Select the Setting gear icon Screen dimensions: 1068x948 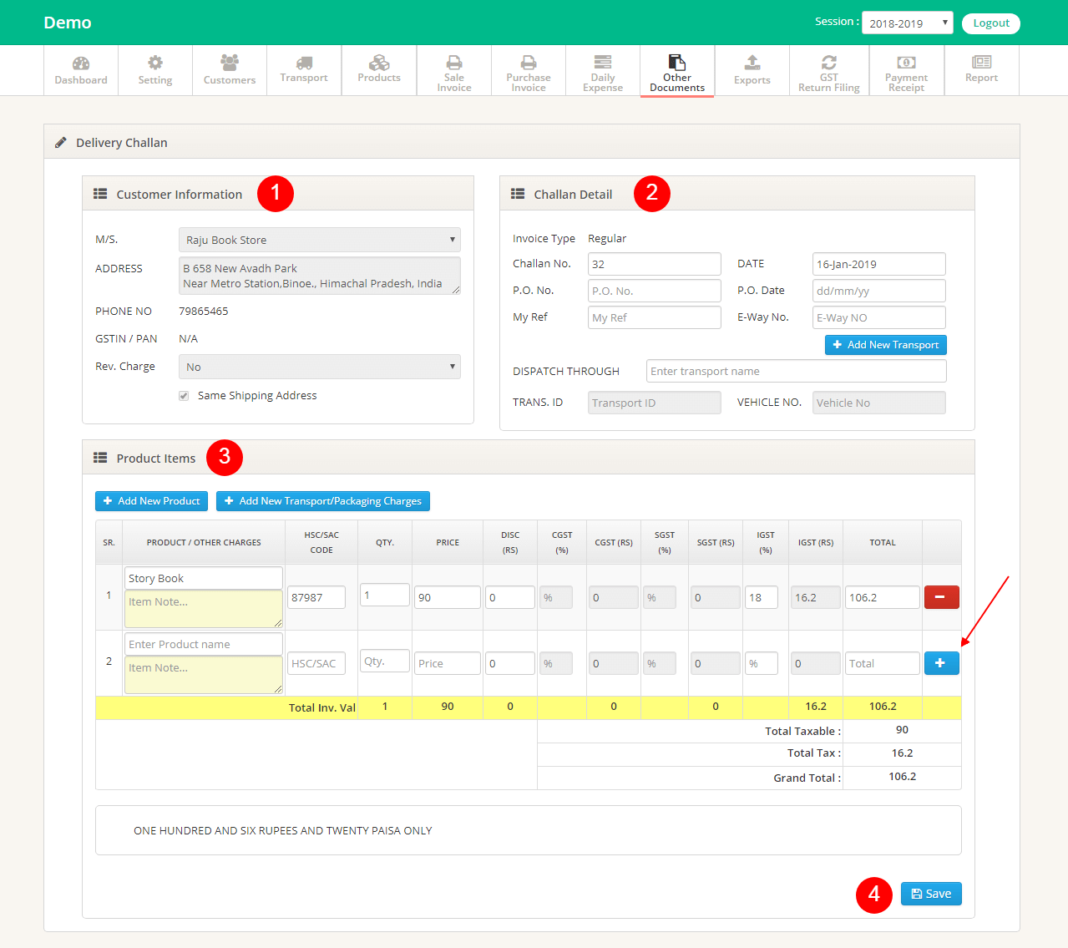[155, 70]
